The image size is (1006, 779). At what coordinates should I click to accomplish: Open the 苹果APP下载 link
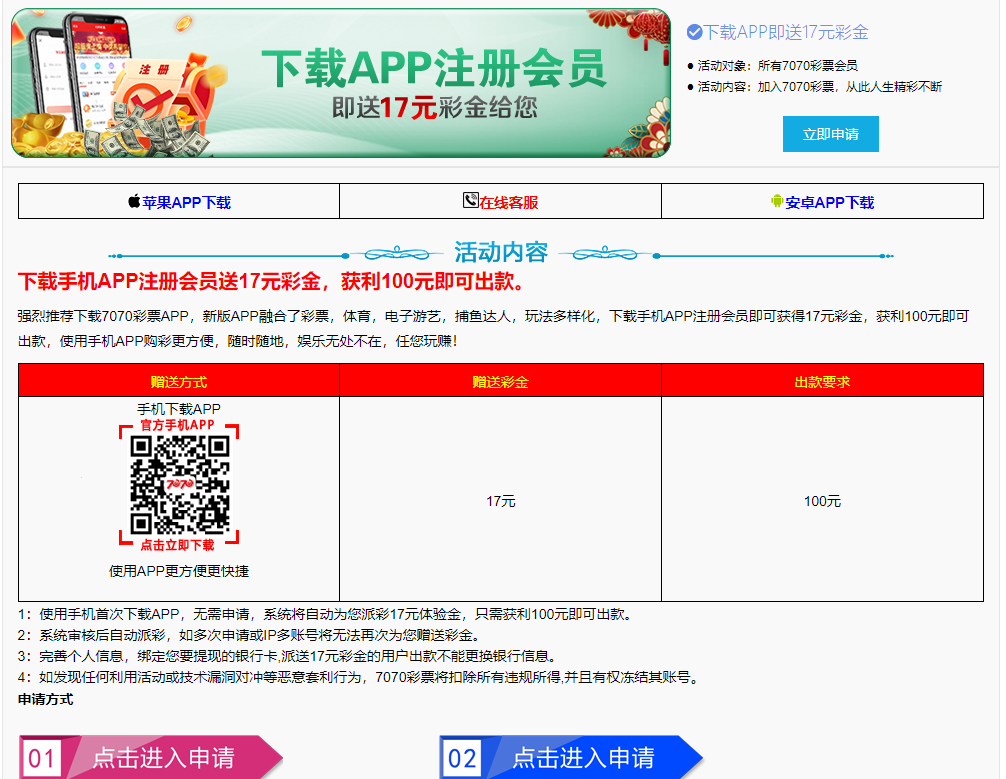click(x=186, y=202)
